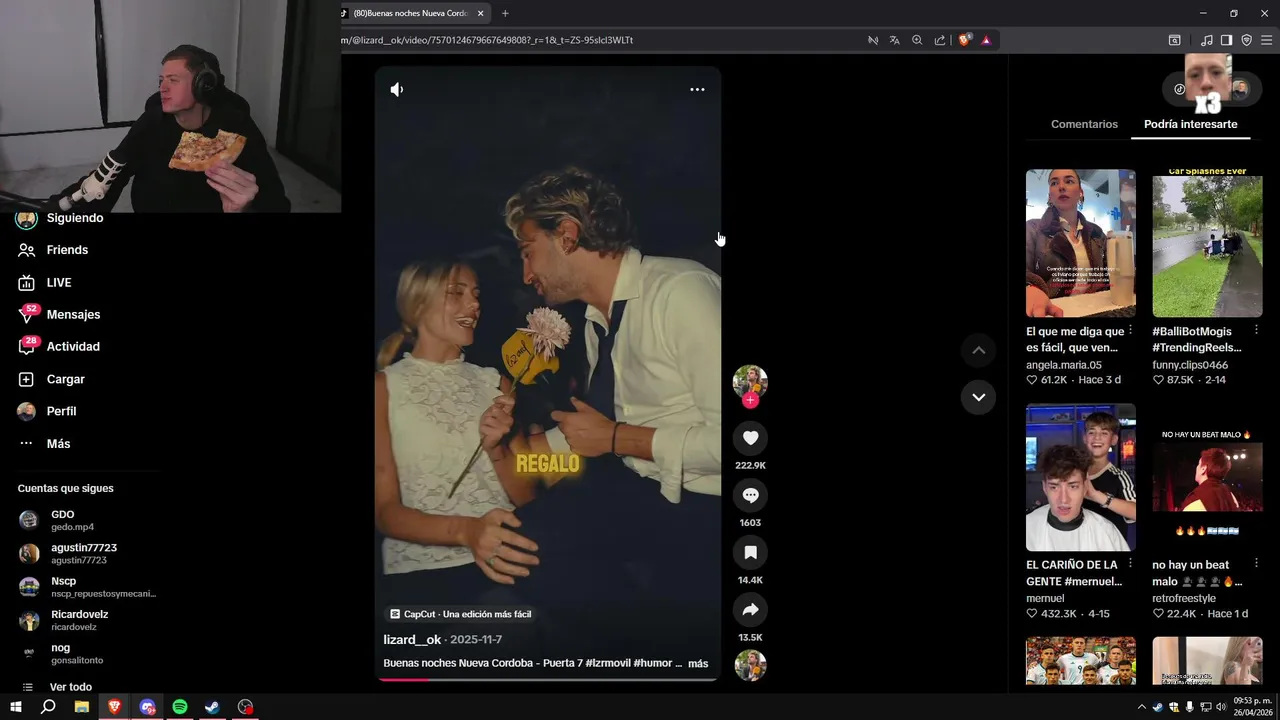Open the tab search icon in toolbar
Viewport: 1280px width, 720px height.
click(1175, 40)
